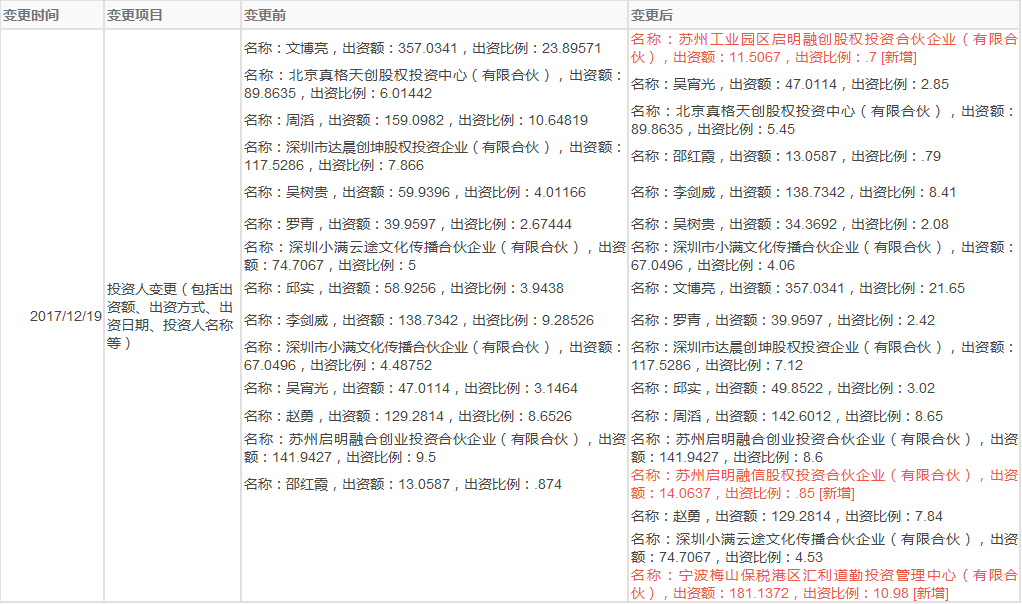This screenshot has width=1022, height=604.
Task: Click the 变更后 column header
Action: click(651, 16)
